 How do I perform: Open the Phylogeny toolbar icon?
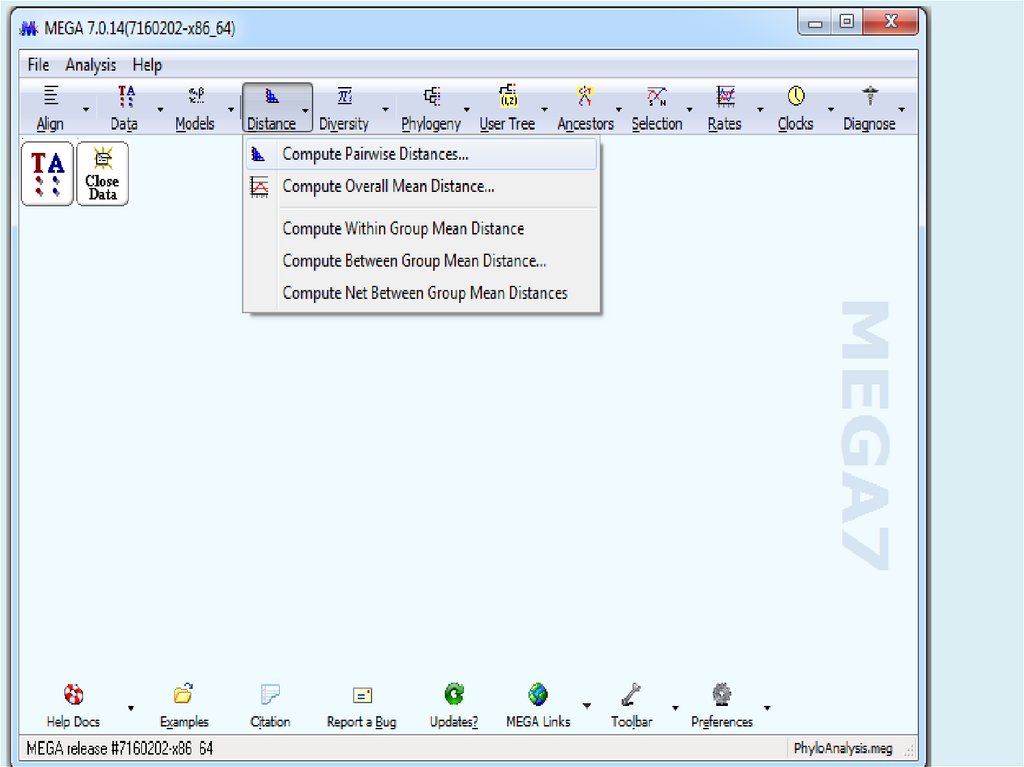432,95
